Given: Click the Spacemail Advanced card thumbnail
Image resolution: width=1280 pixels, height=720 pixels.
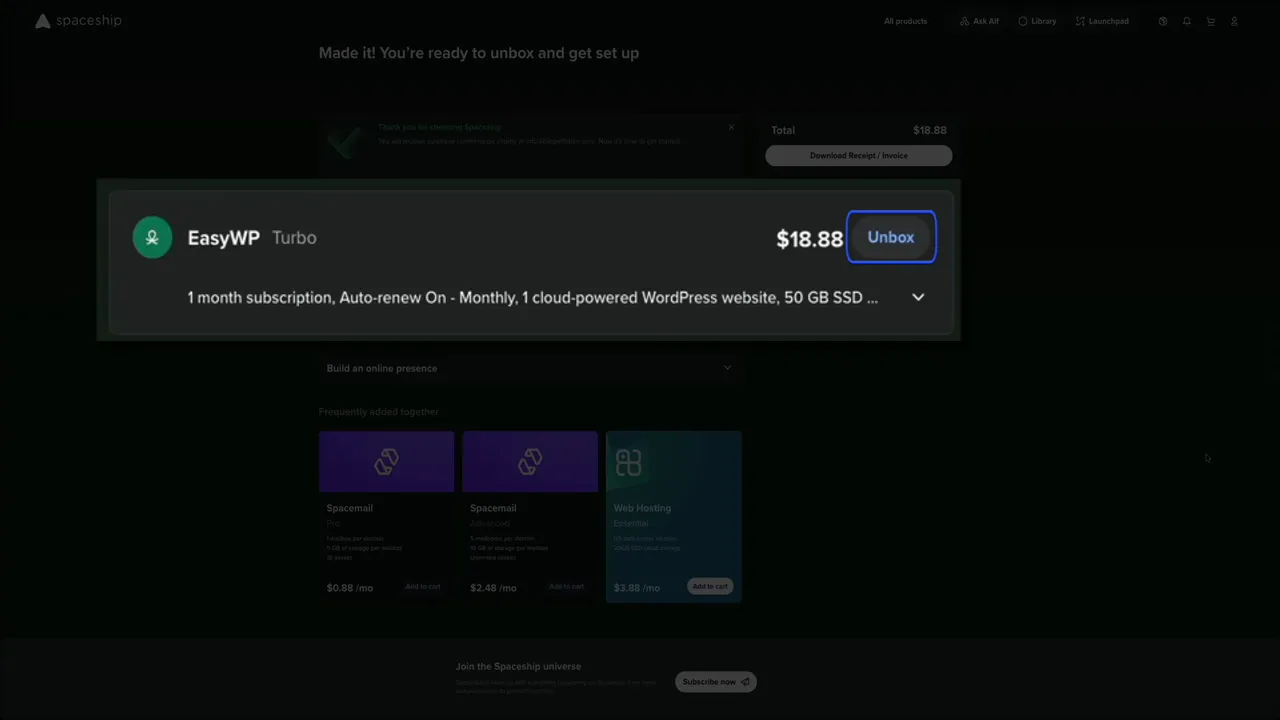Looking at the screenshot, I should (x=530, y=462).
